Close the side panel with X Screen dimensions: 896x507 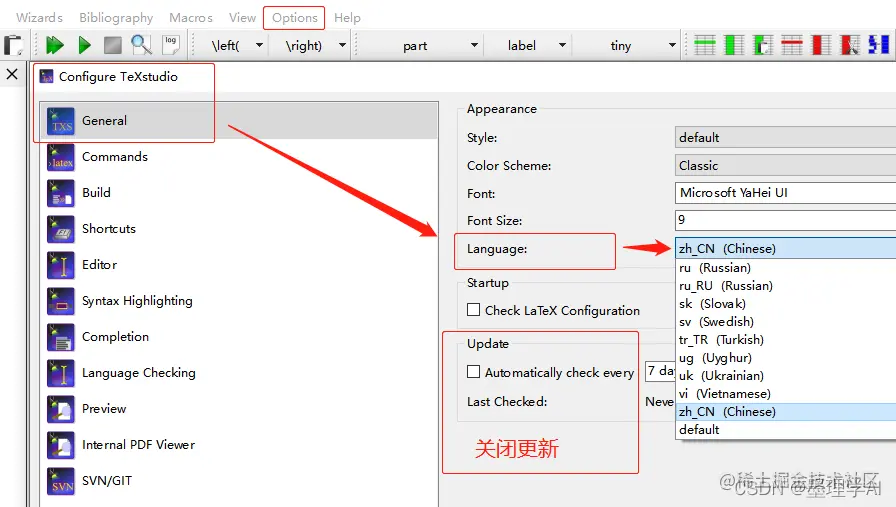coord(12,74)
